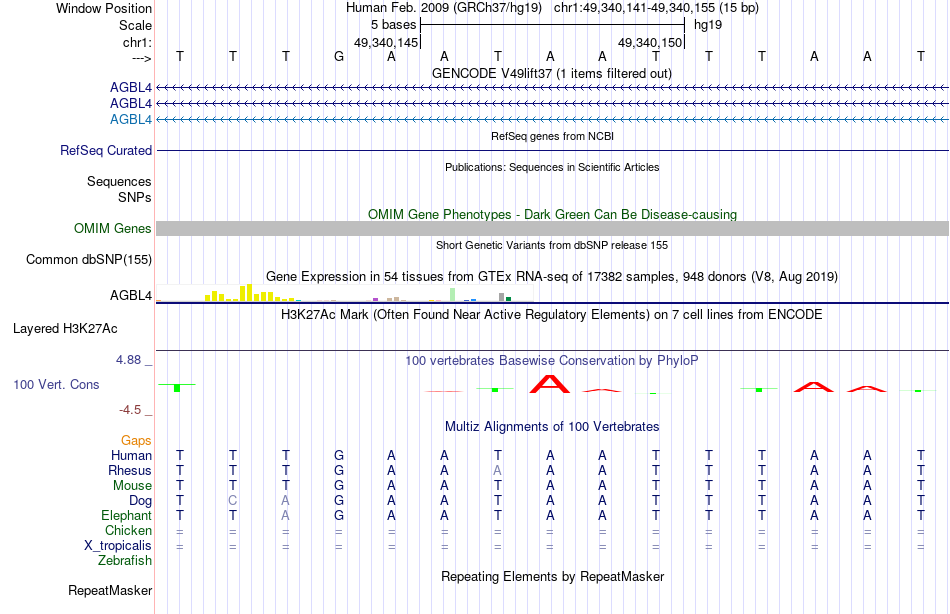
Task: Click the first green PhyloP bar under 100 vertebrates
Action: tap(177, 388)
